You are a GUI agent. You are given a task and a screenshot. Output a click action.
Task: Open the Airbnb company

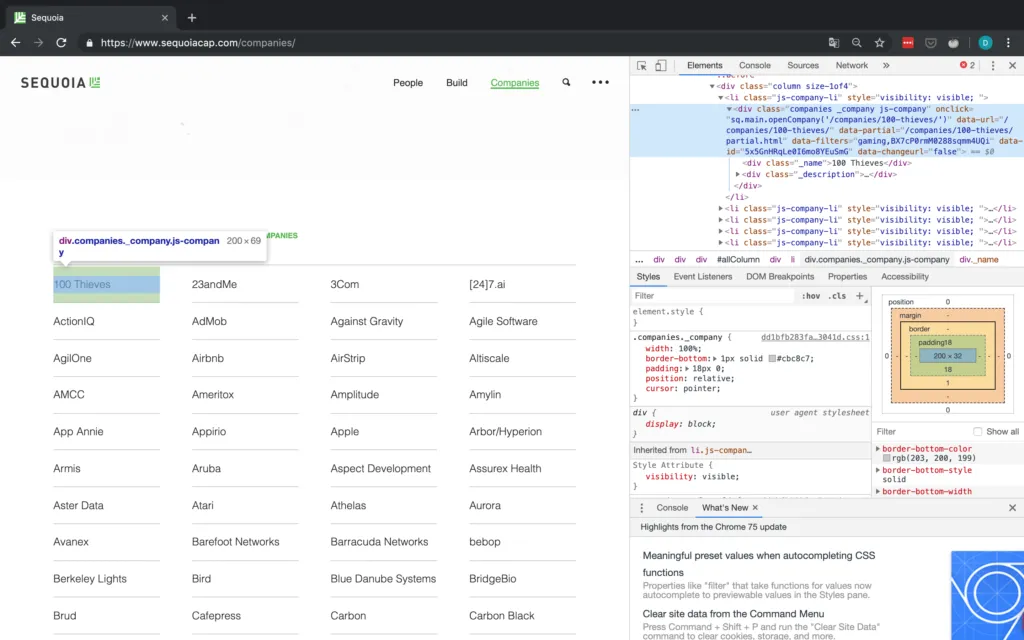(208, 358)
